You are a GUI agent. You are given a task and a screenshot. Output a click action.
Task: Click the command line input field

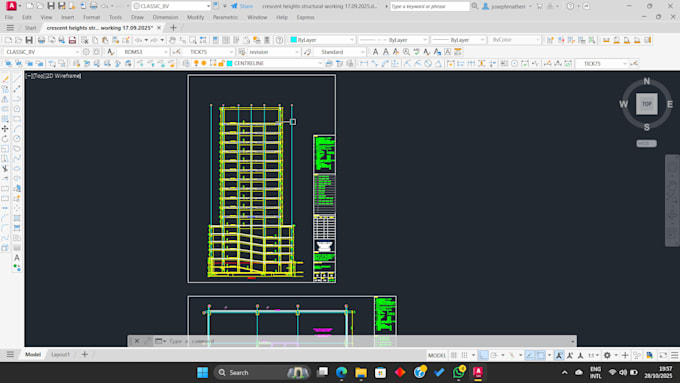click(x=369, y=341)
